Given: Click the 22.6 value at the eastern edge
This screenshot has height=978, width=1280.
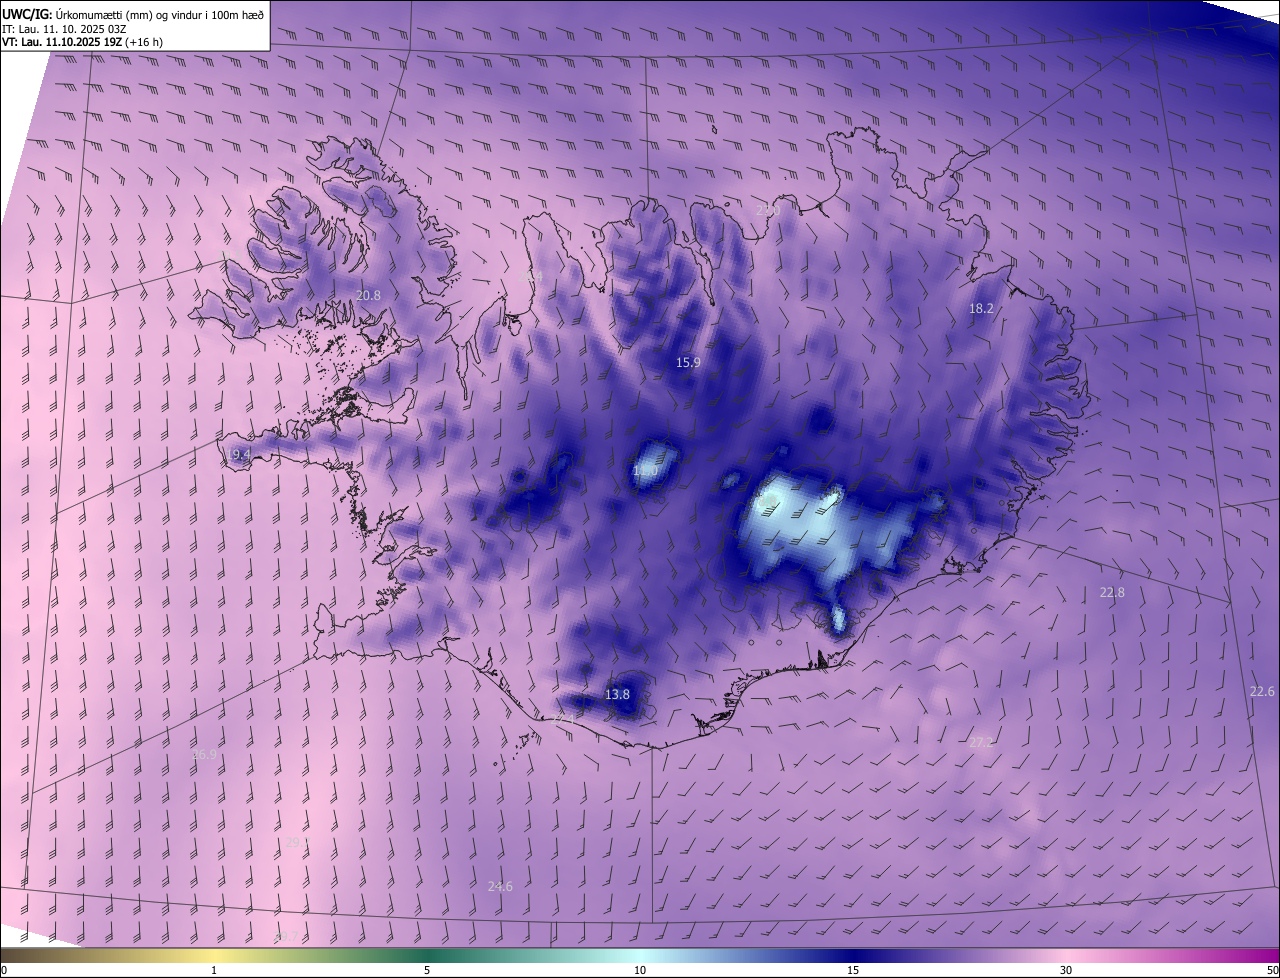Looking at the screenshot, I should [x=1262, y=692].
